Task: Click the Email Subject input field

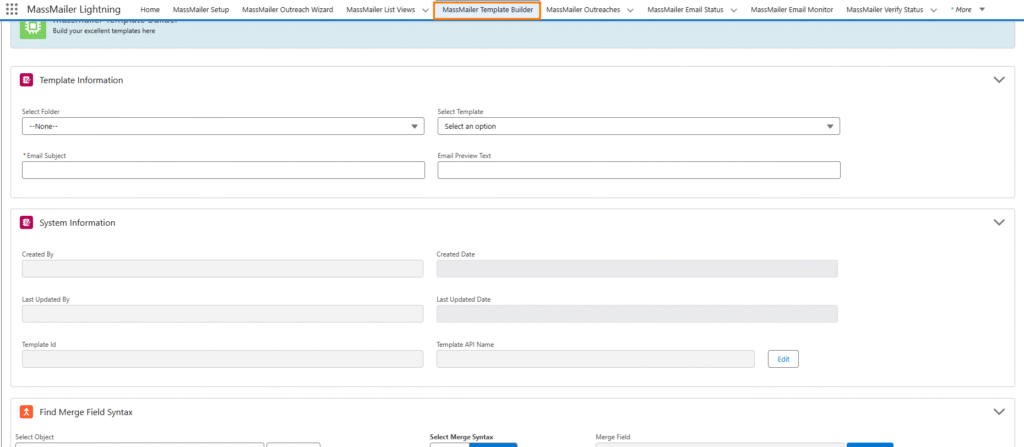Action: point(223,170)
